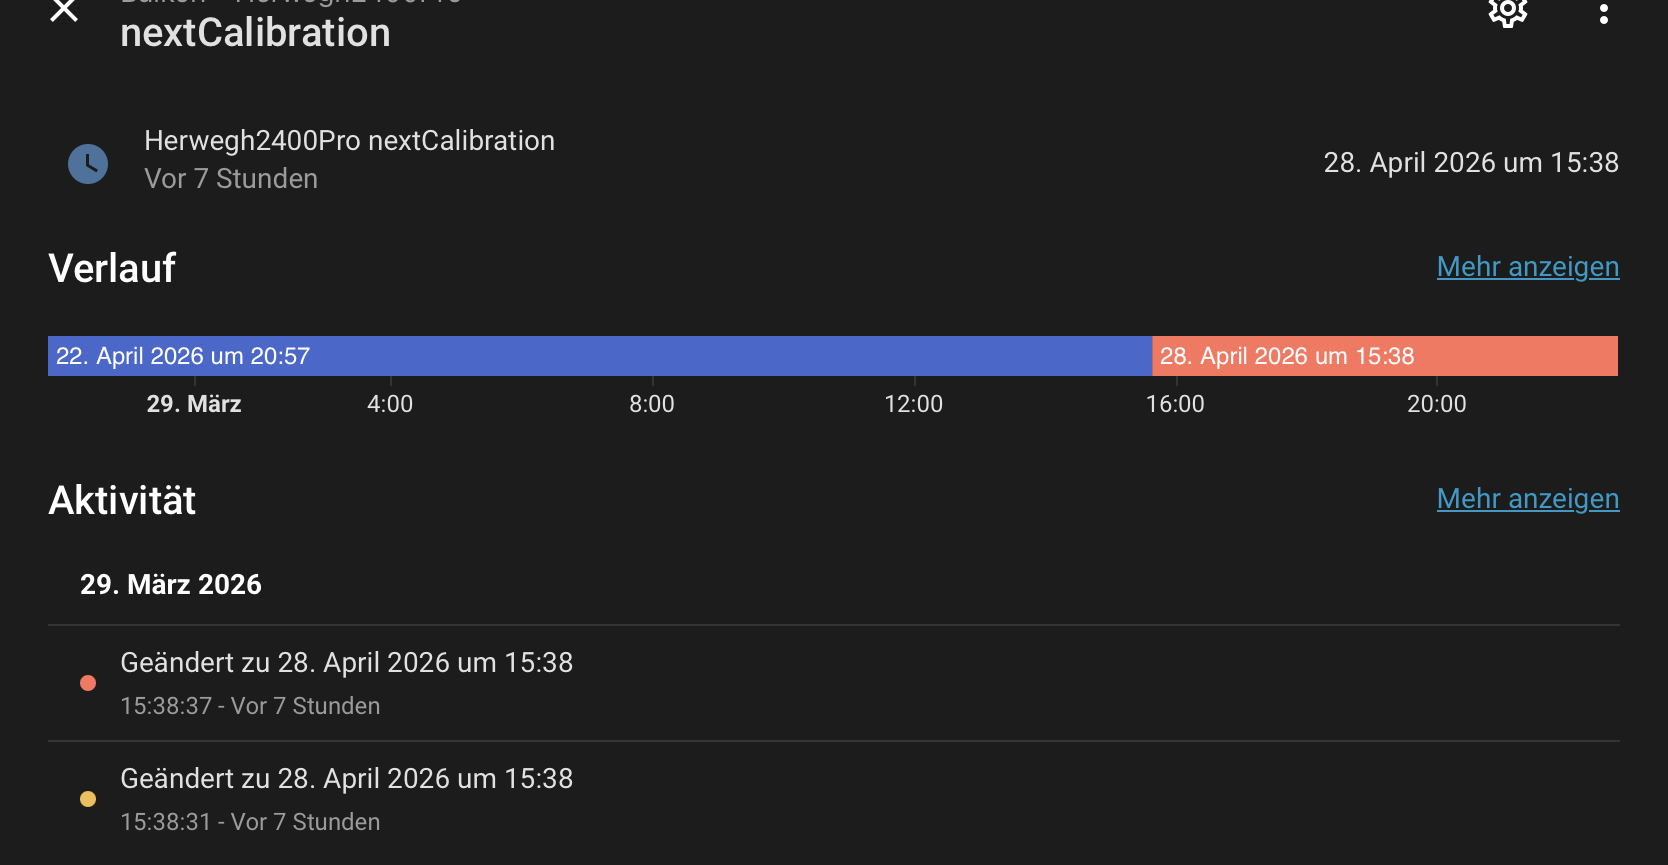Click the Herwegh2400Pro nextCalibration entity name
The height and width of the screenshot is (865, 1668).
[x=349, y=141]
